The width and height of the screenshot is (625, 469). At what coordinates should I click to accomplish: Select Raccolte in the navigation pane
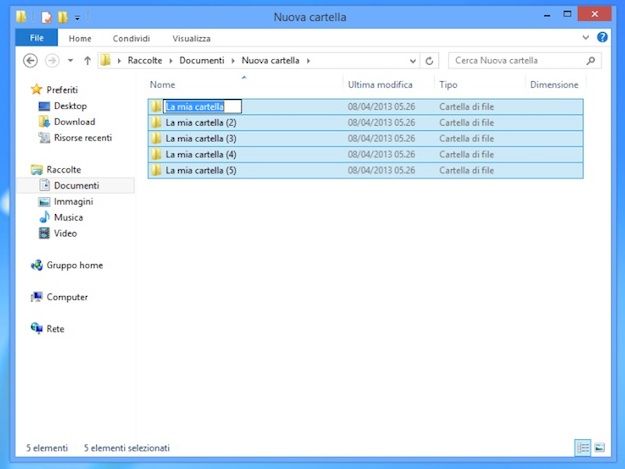[x=63, y=170]
